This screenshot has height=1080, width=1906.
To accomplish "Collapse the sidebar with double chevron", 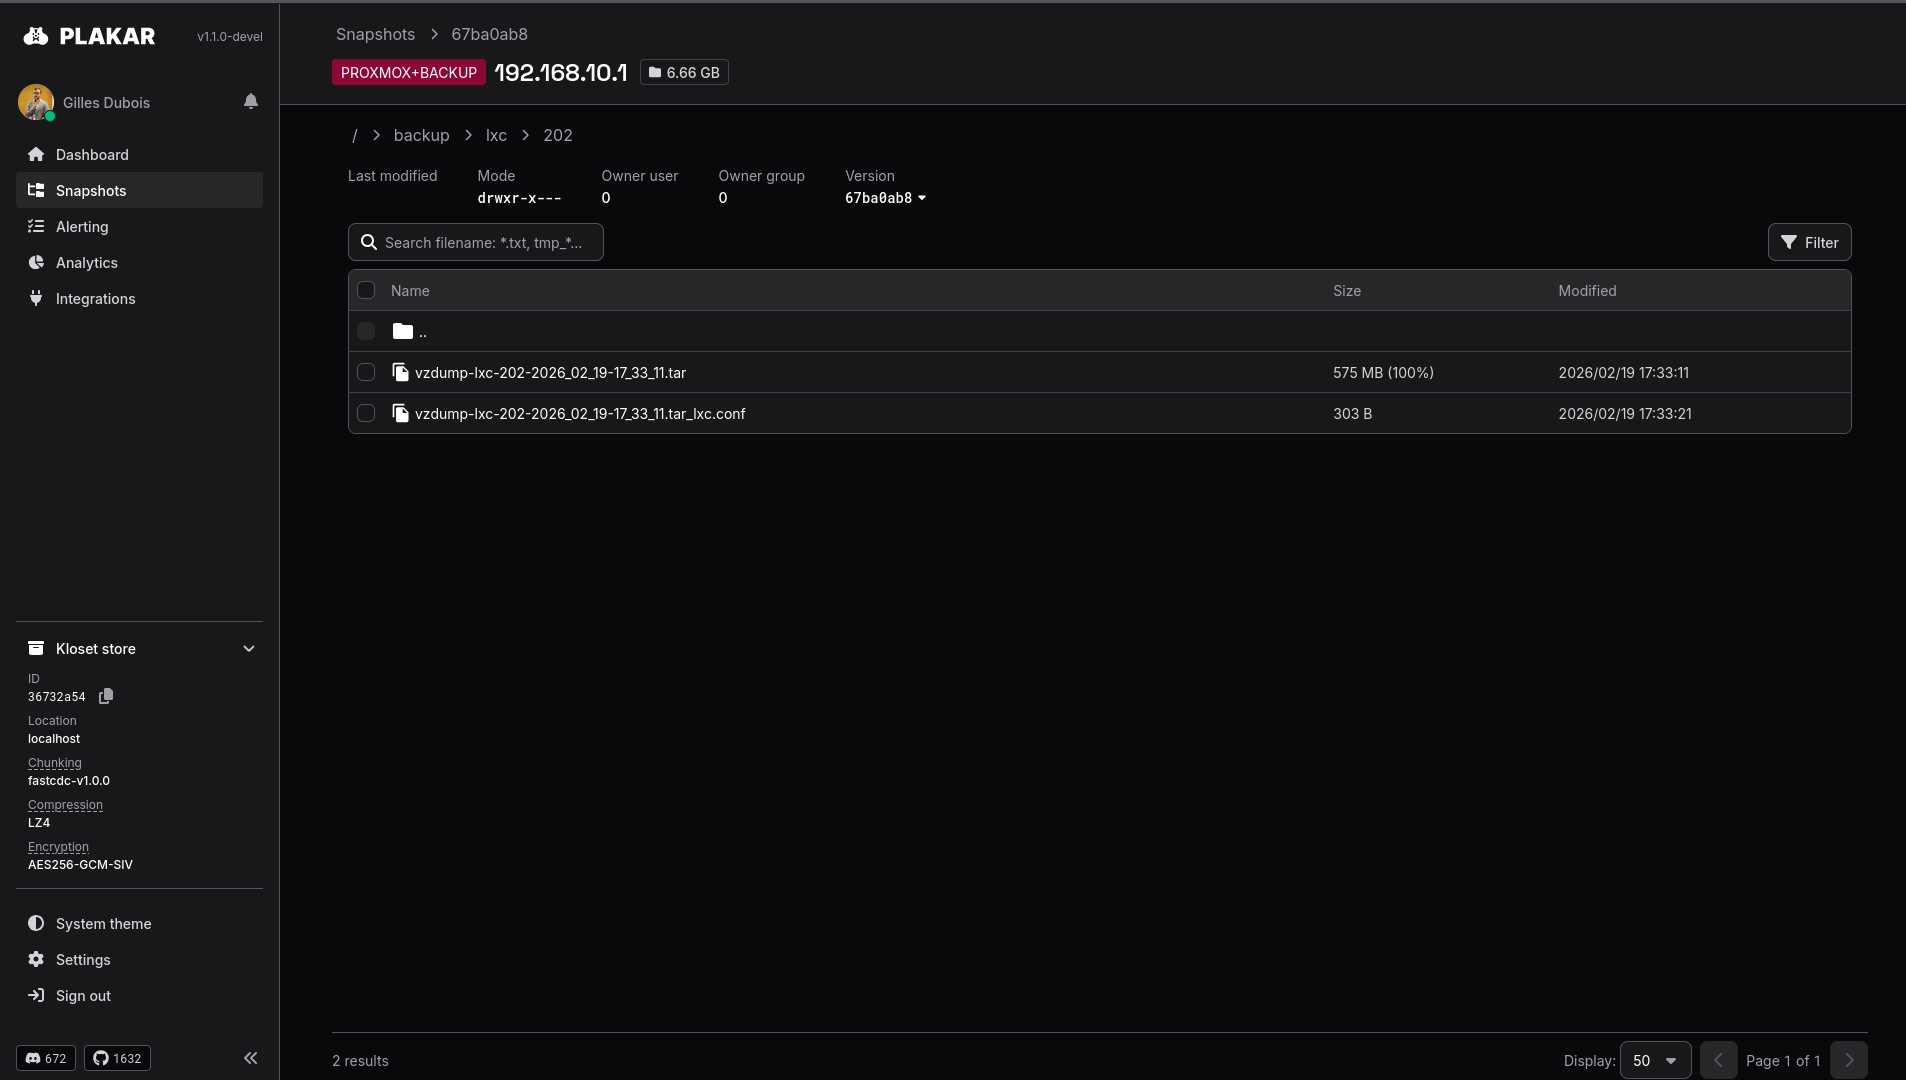I will [x=250, y=1058].
